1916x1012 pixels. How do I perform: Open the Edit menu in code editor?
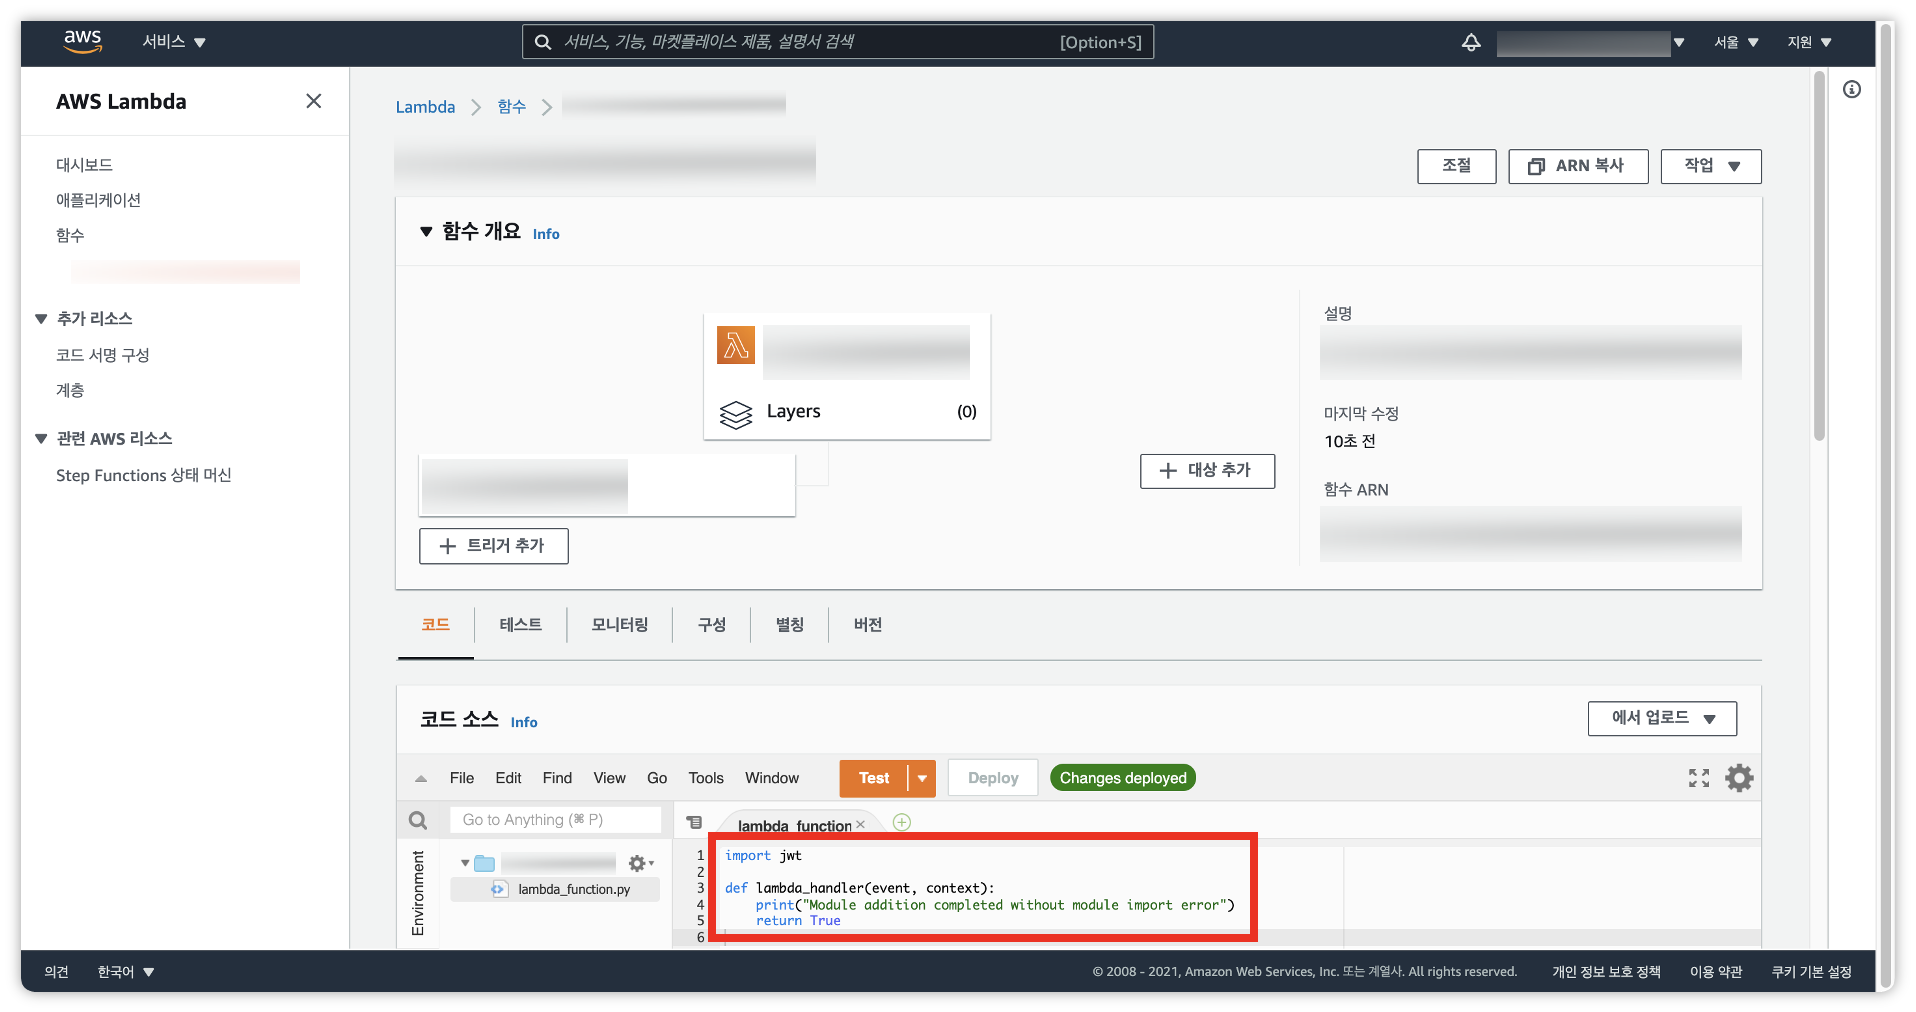click(x=508, y=778)
